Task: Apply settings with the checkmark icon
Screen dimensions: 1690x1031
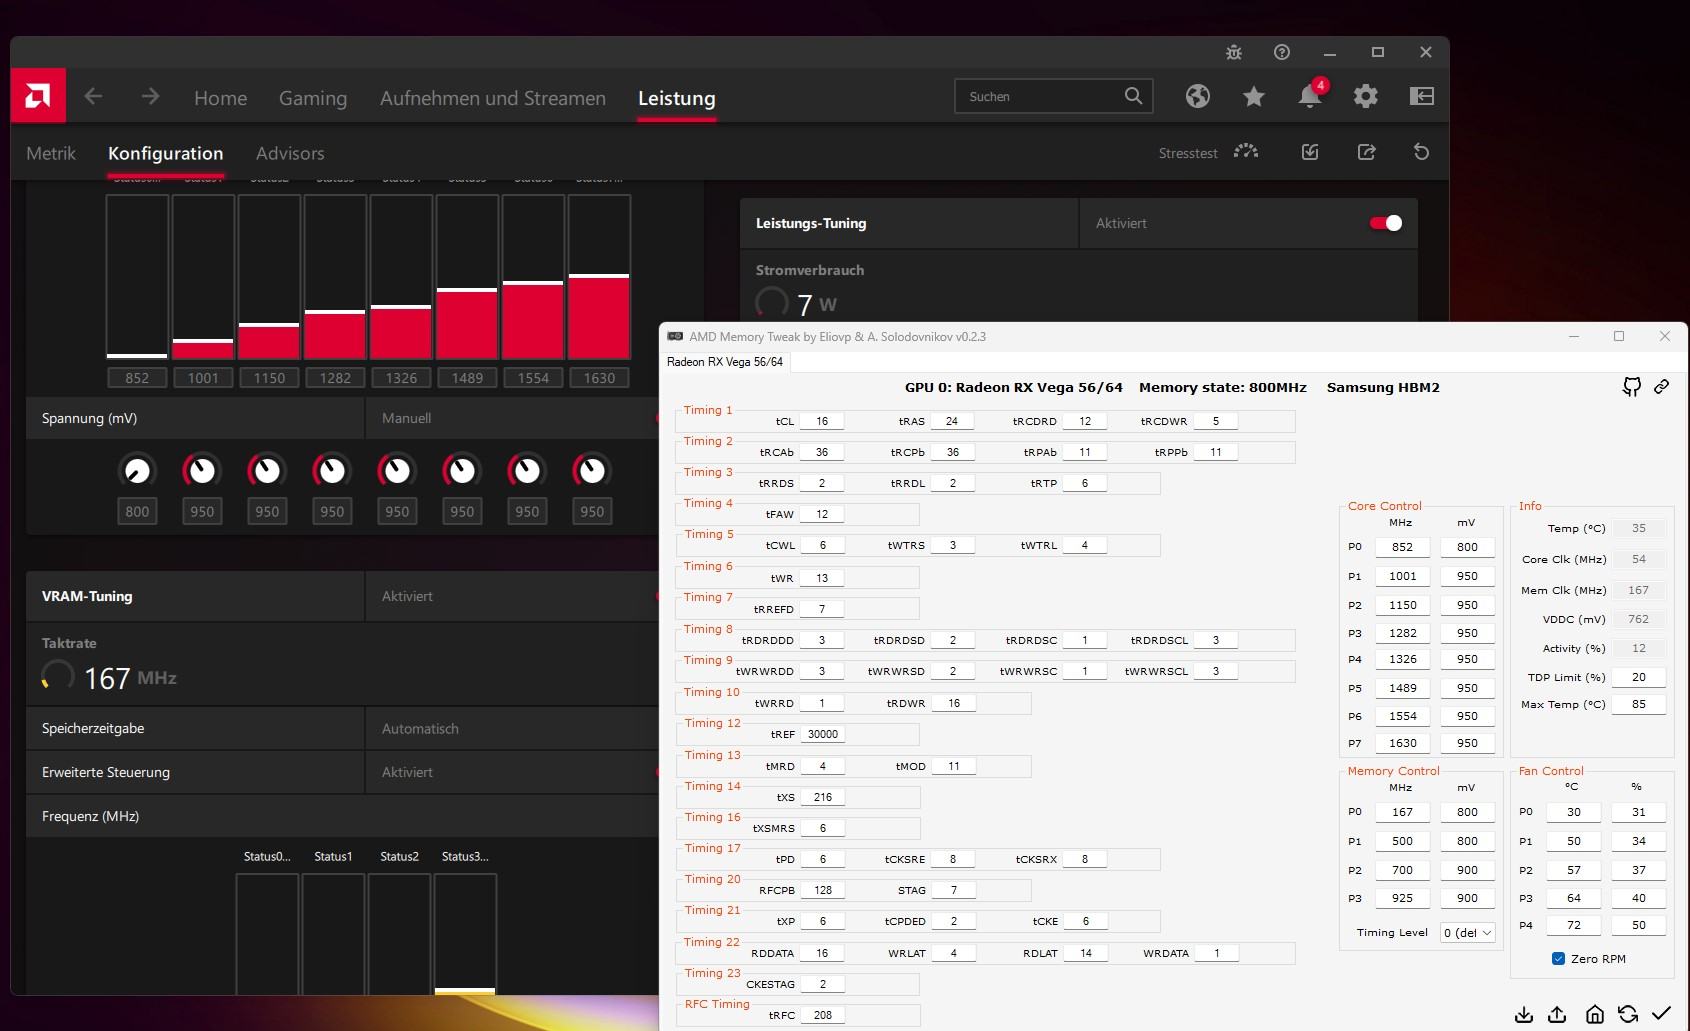Action: (1661, 1014)
